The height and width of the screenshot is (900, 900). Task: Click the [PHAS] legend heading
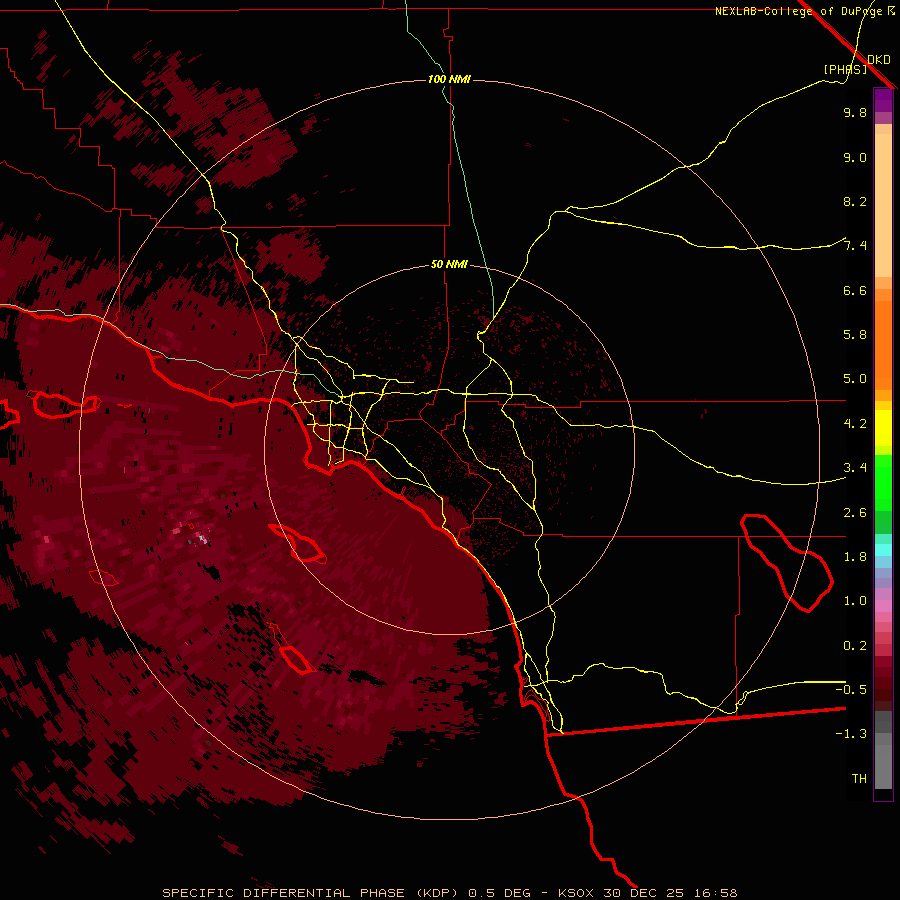845,69
